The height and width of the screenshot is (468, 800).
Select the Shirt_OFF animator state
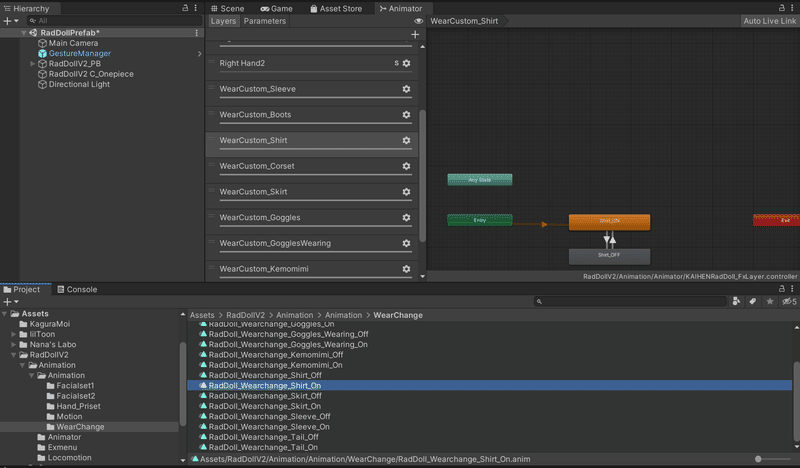(x=609, y=256)
